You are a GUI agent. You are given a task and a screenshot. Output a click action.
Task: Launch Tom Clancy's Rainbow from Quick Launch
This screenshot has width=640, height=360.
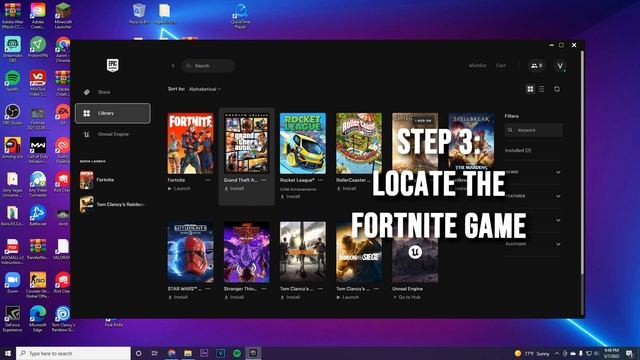[x=112, y=204]
